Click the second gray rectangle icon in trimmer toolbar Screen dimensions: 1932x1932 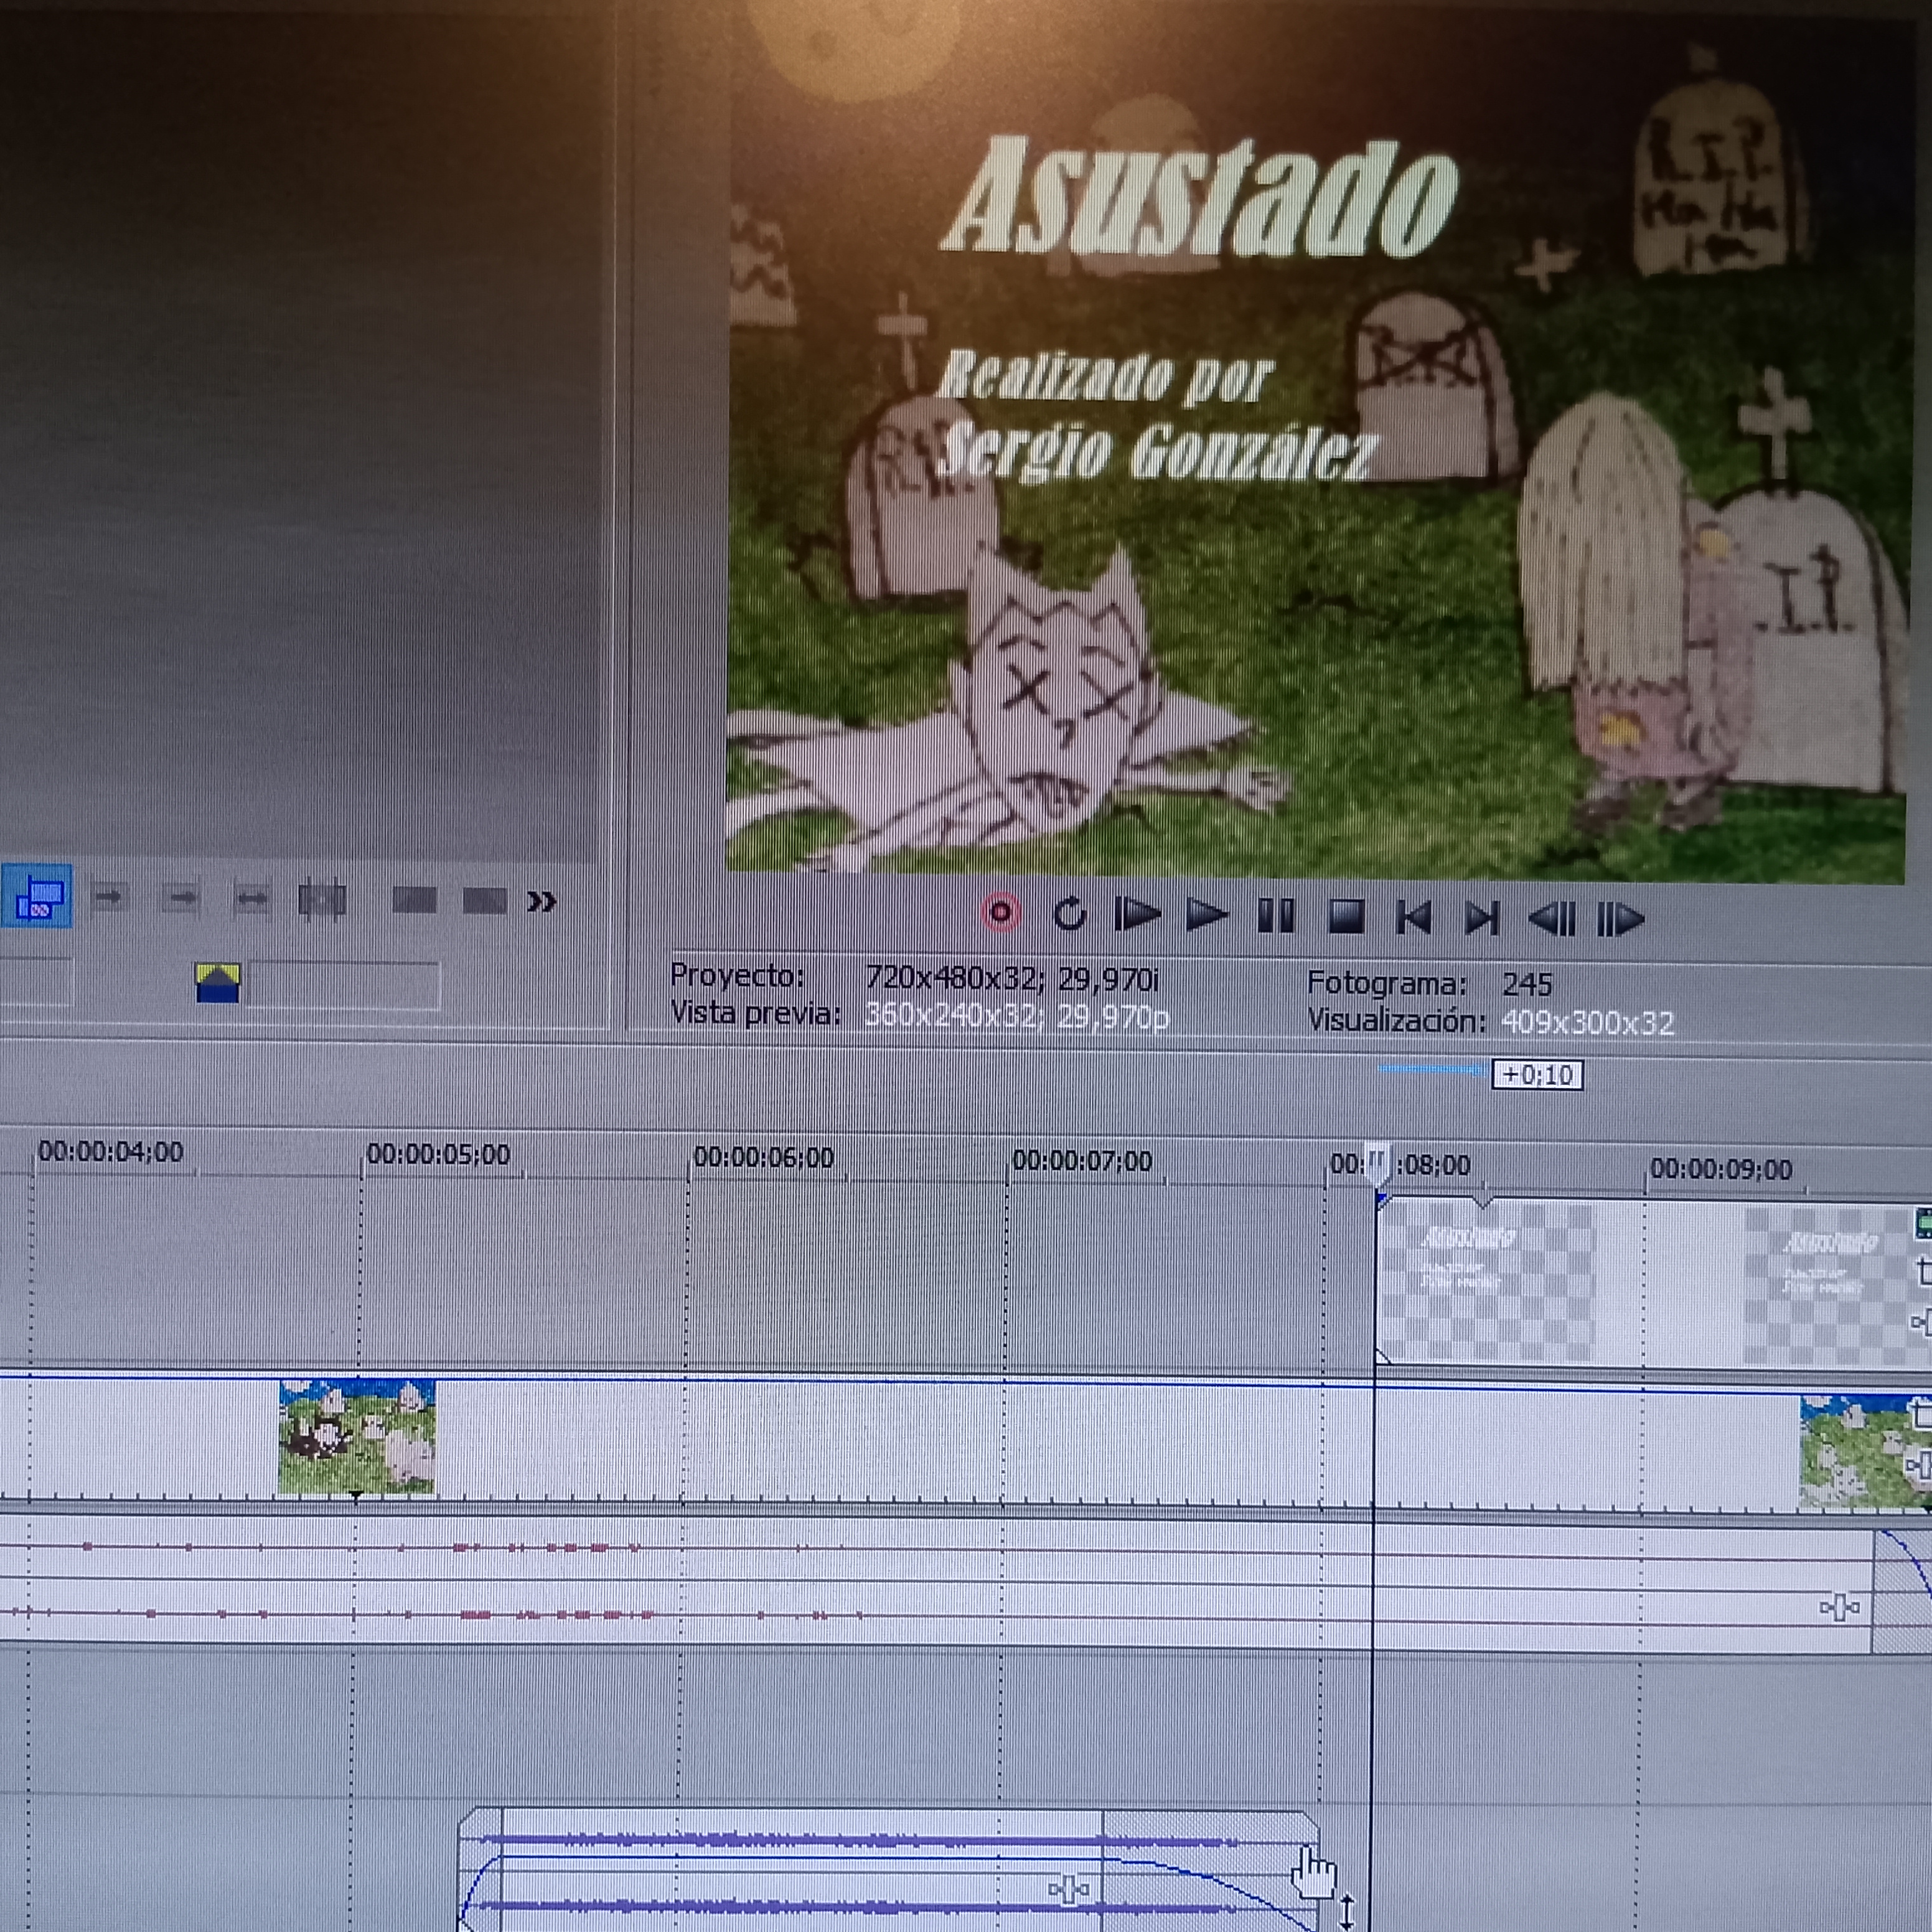coord(485,902)
